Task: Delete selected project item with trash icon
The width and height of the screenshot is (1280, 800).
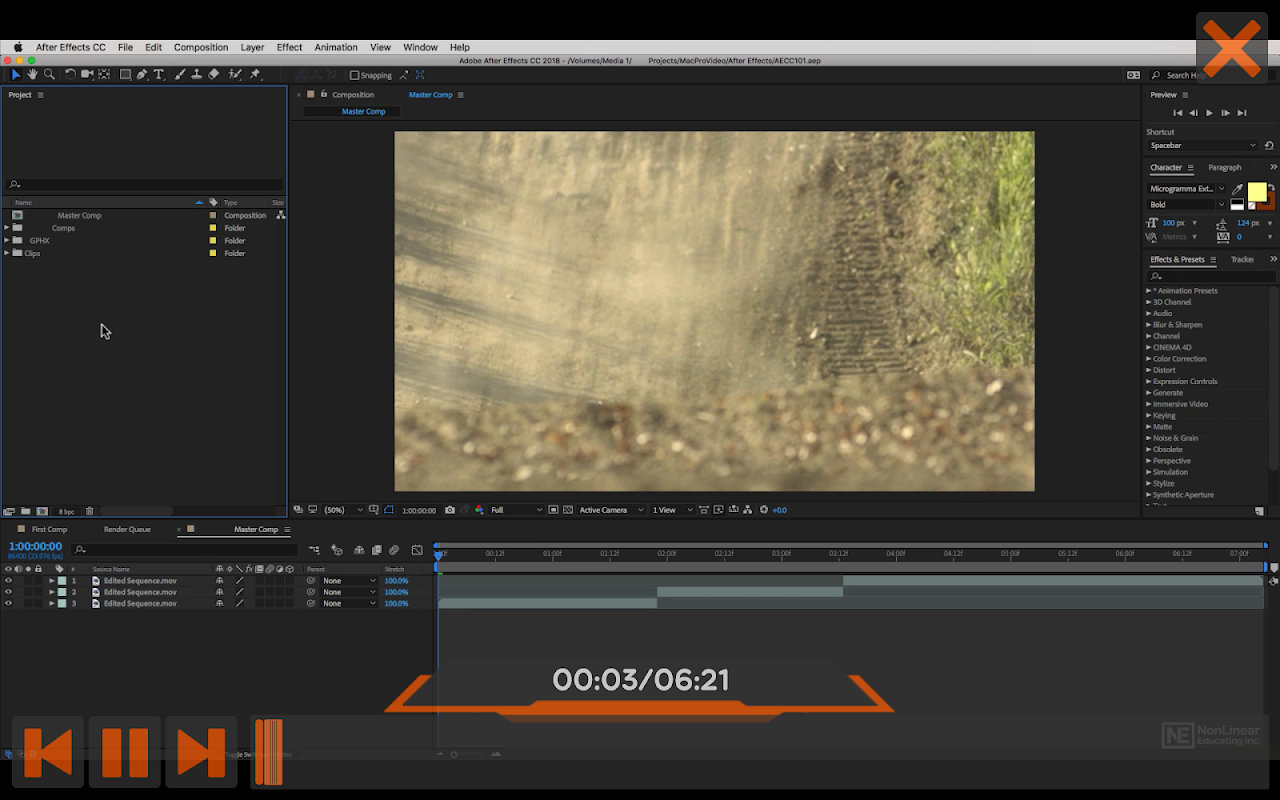Action: pos(89,511)
